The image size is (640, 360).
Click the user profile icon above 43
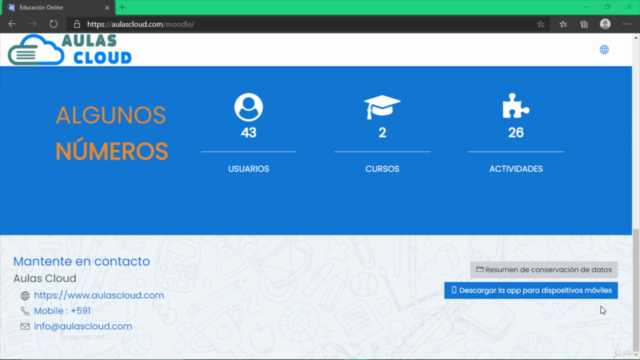(249, 107)
